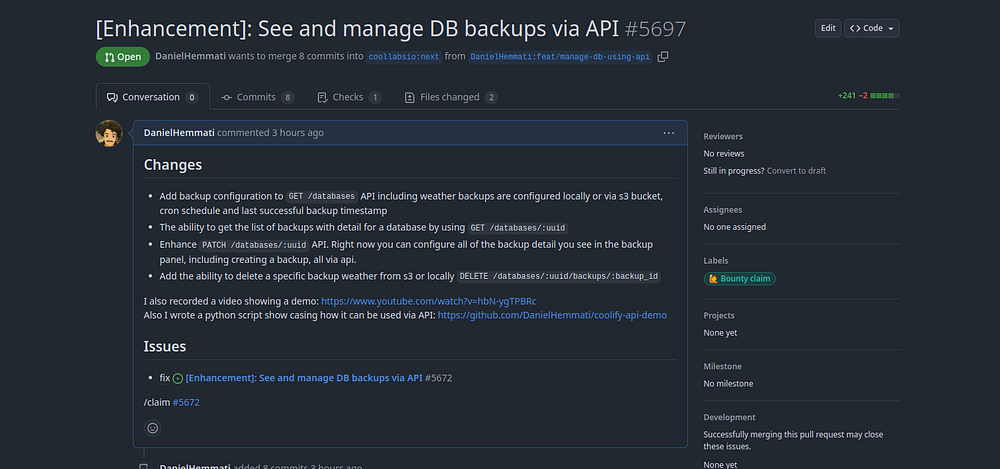
Task: Click the green Open status badge
Action: click(x=123, y=57)
